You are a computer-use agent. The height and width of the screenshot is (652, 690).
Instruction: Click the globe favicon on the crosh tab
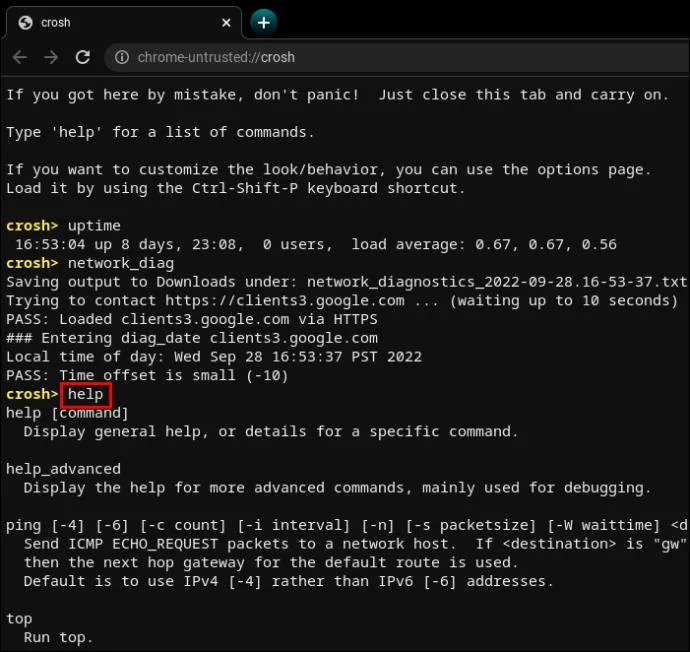[x=26, y=22]
